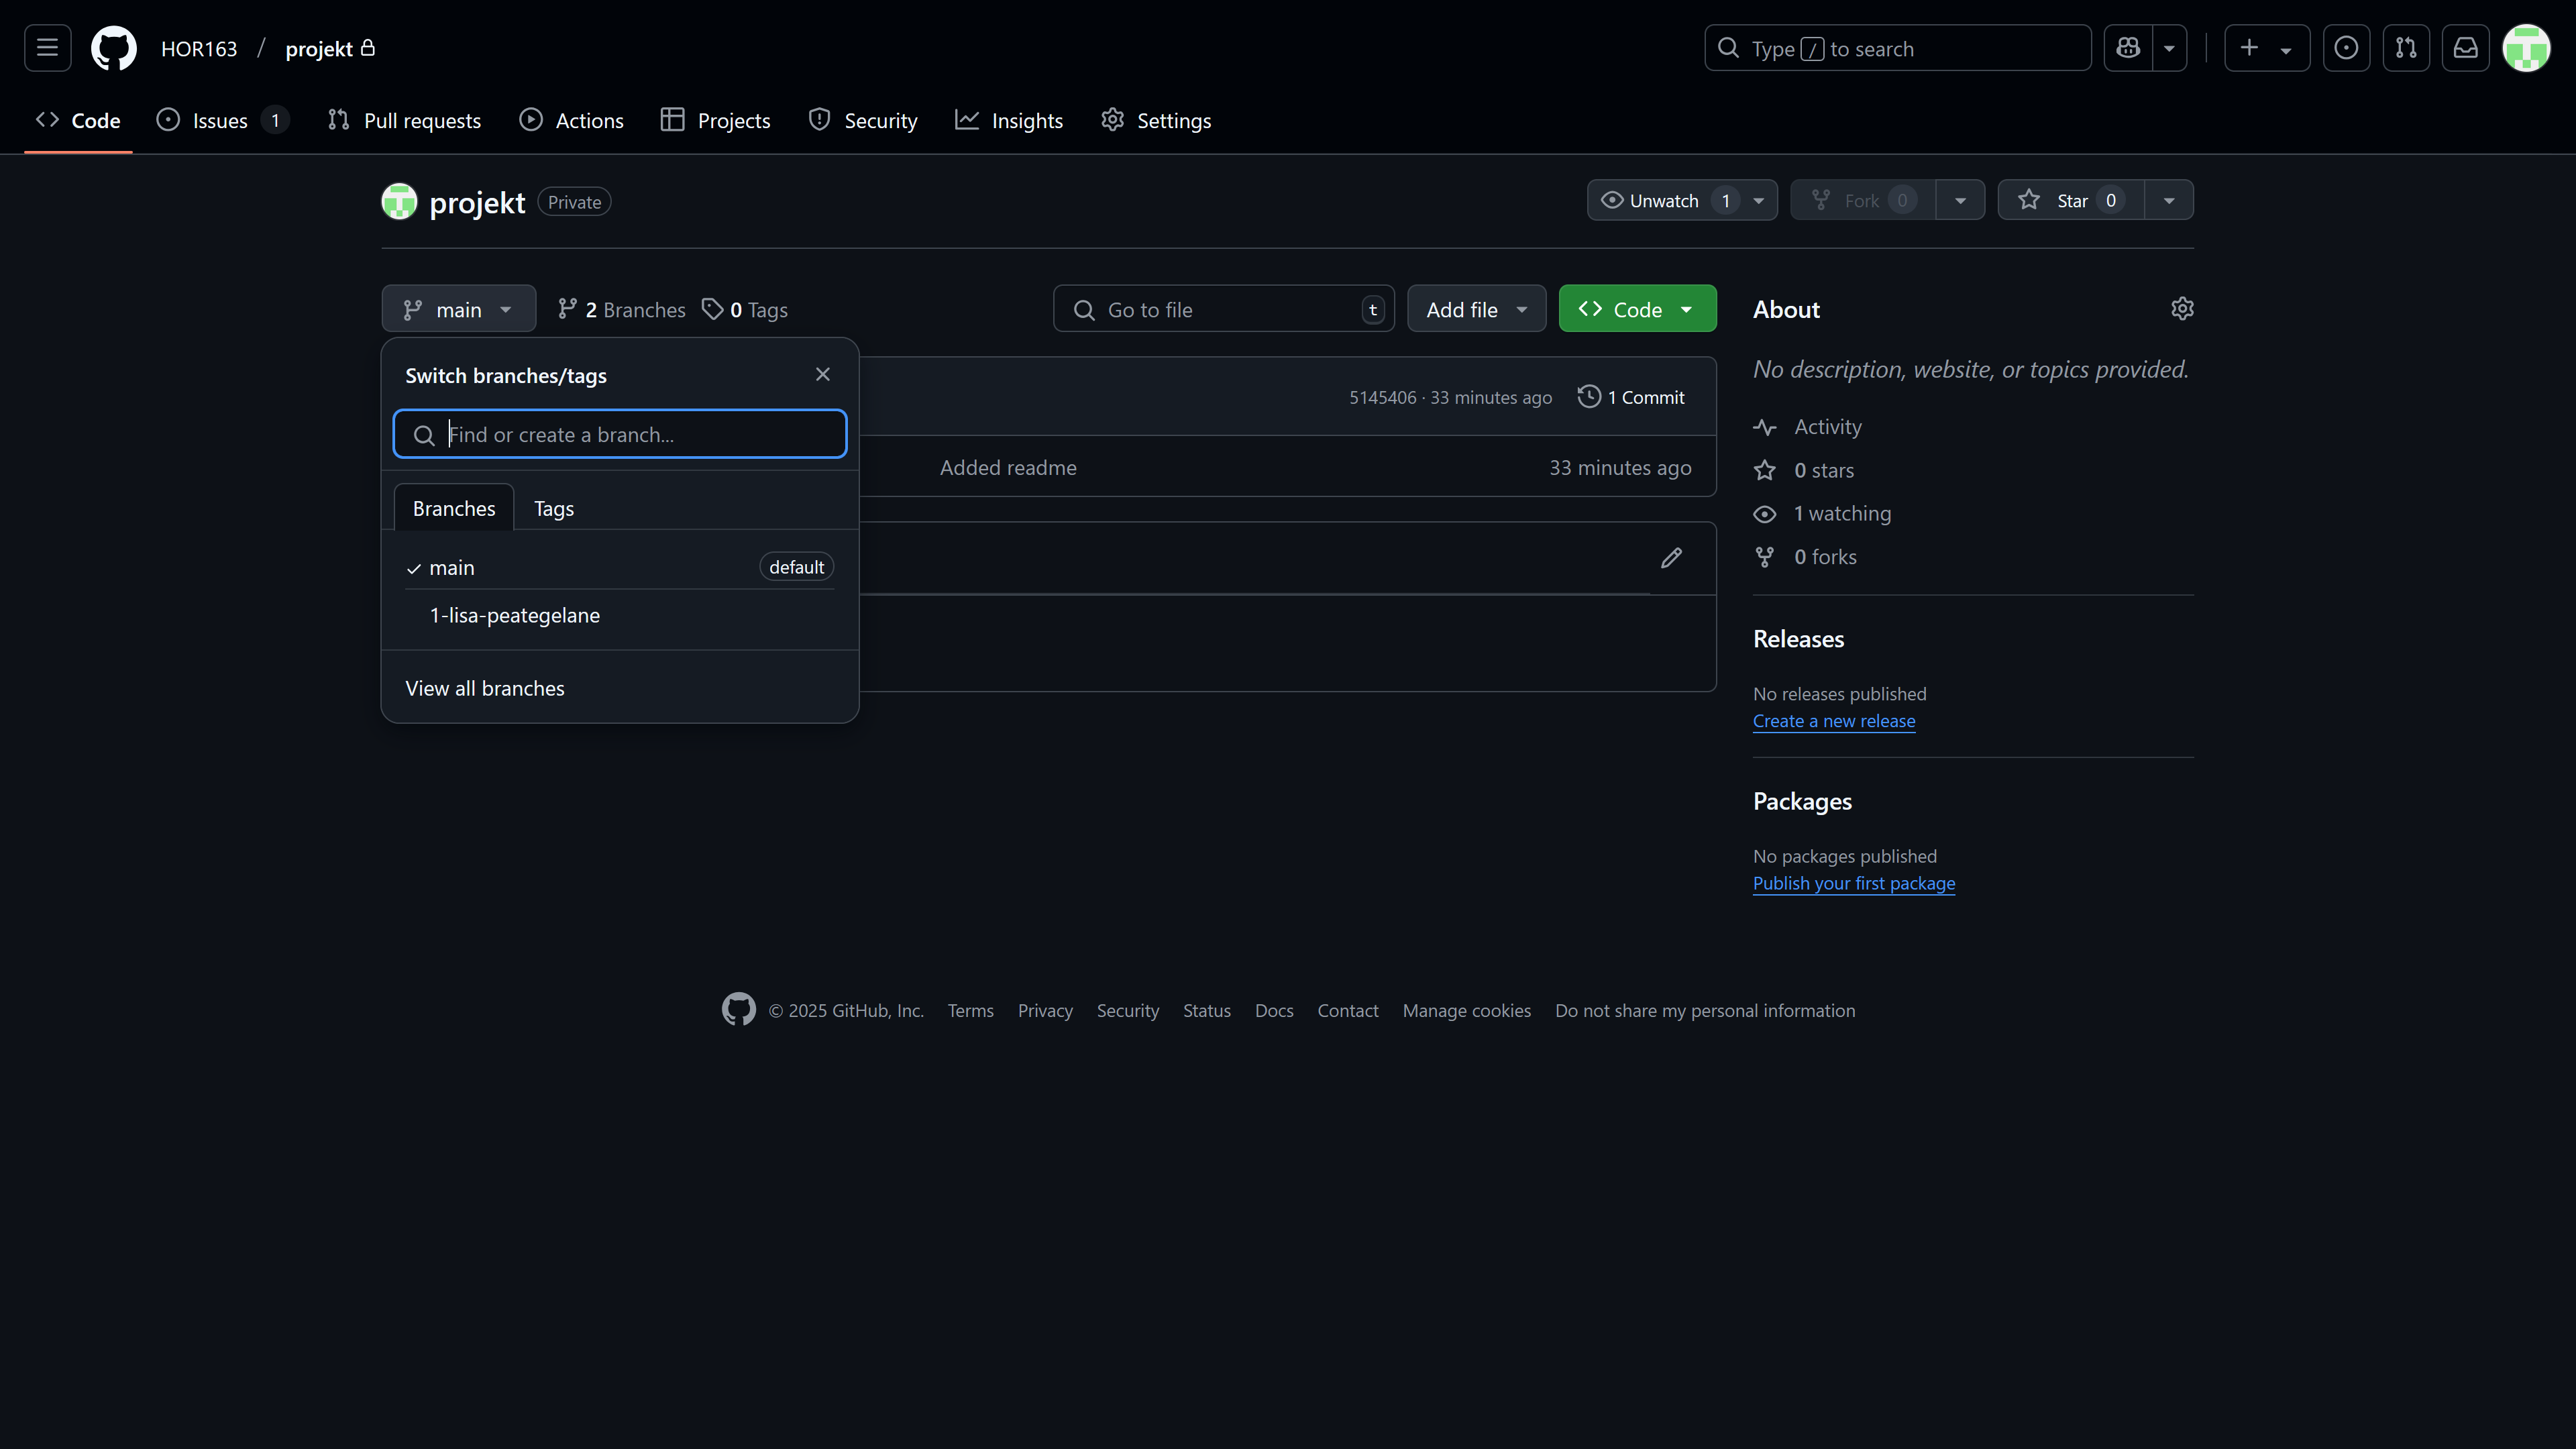Open the Packages heading link

click(x=1802, y=801)
